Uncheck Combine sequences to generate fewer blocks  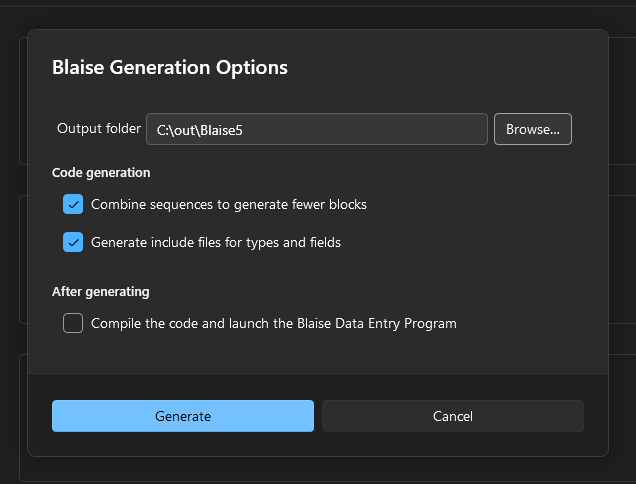[73, 204]
